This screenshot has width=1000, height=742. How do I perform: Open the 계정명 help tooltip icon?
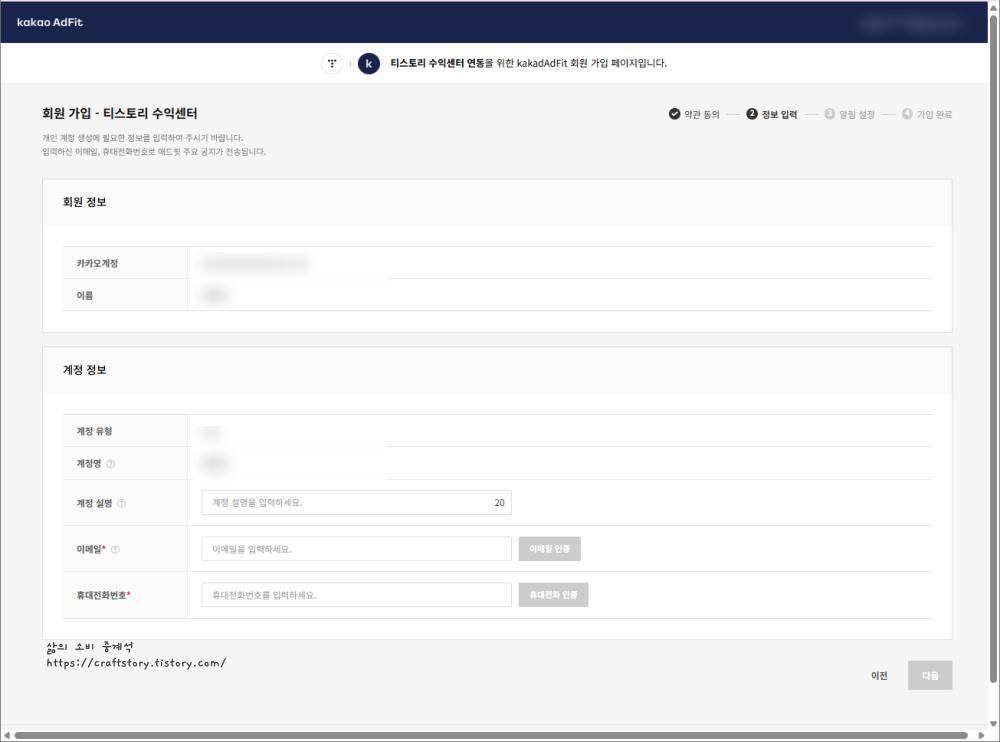click(x=110, y=464)
